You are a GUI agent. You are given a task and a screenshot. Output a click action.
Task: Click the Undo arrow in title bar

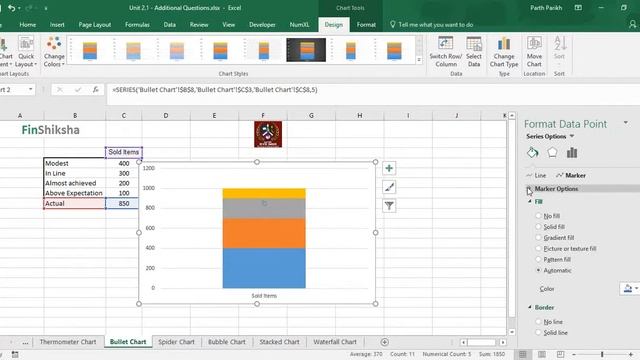pyautogui.click(x=11, y=8)
